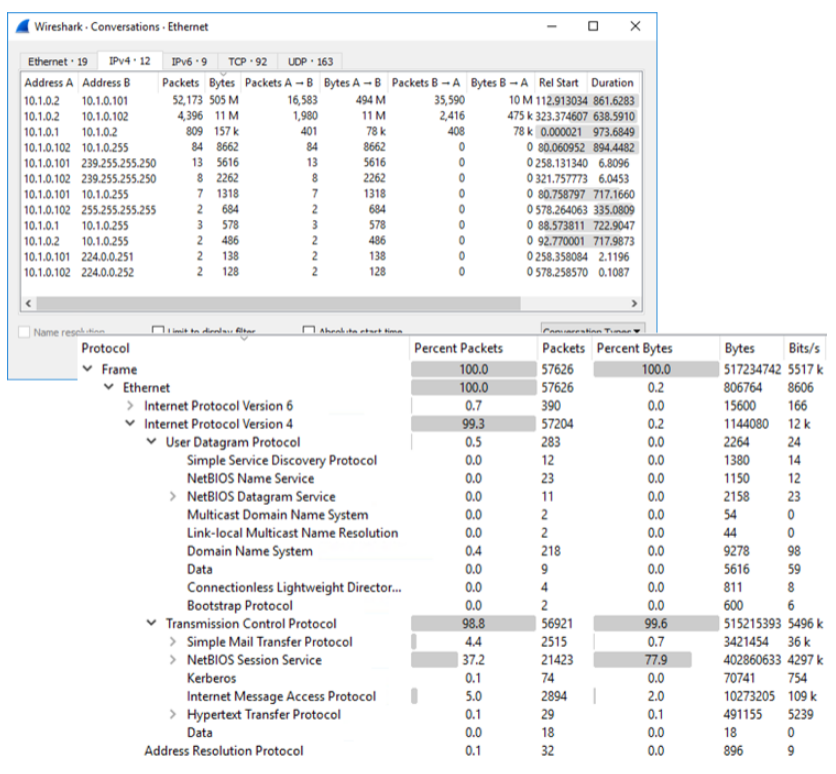This screenshot has width=836, height=774.
Task: Collapse Transmission Control Protocol node
Action: (x=151, y=623)
